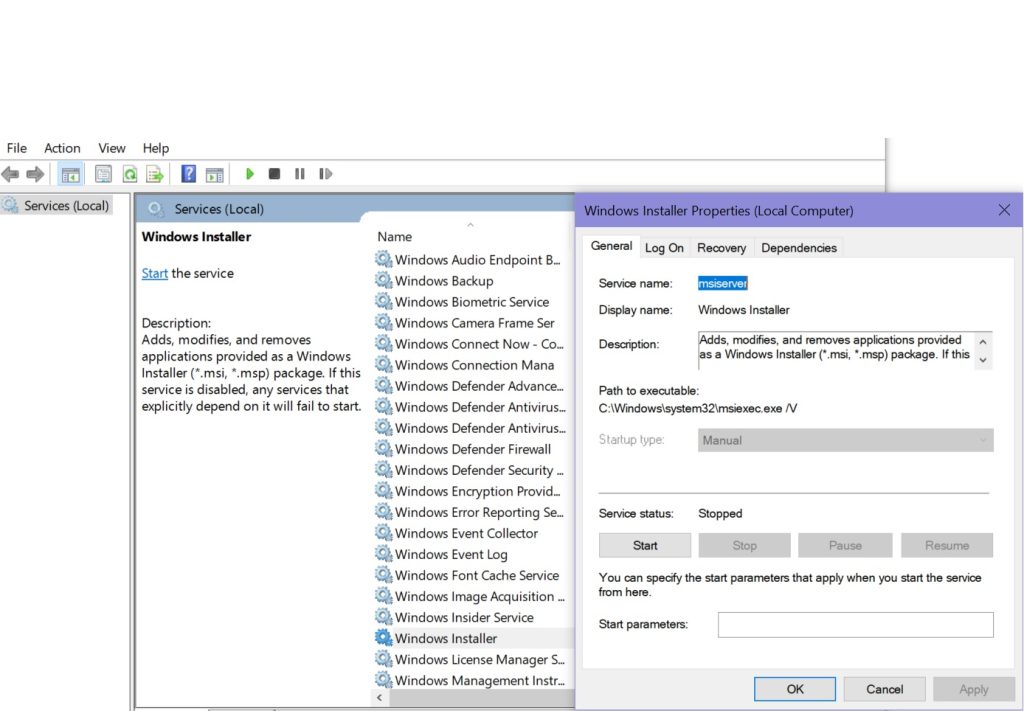Open the Startup type dropdown
The width and height of the screenshot is (1024, 711).
tap(846, 440)
